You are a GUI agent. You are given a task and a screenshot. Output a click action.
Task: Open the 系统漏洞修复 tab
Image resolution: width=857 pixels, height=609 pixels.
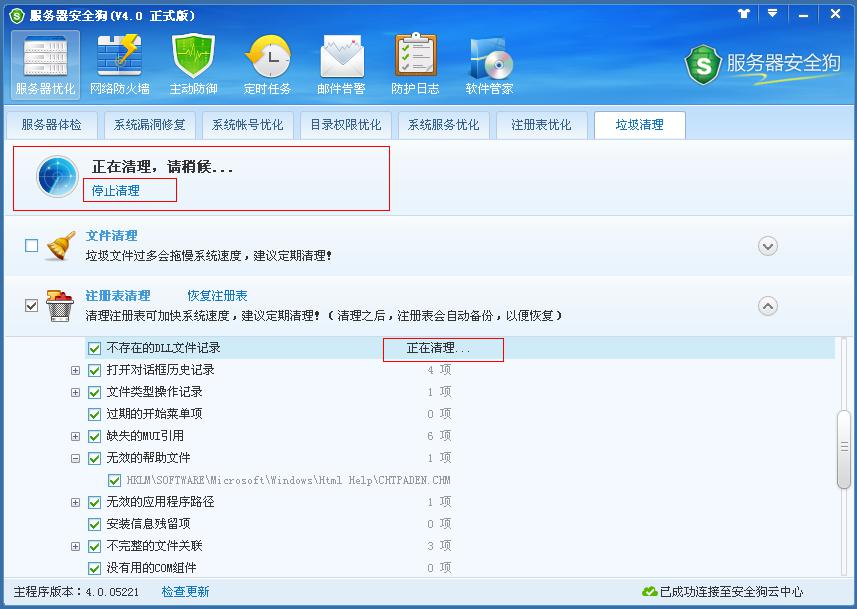click(x=148, y=125)
